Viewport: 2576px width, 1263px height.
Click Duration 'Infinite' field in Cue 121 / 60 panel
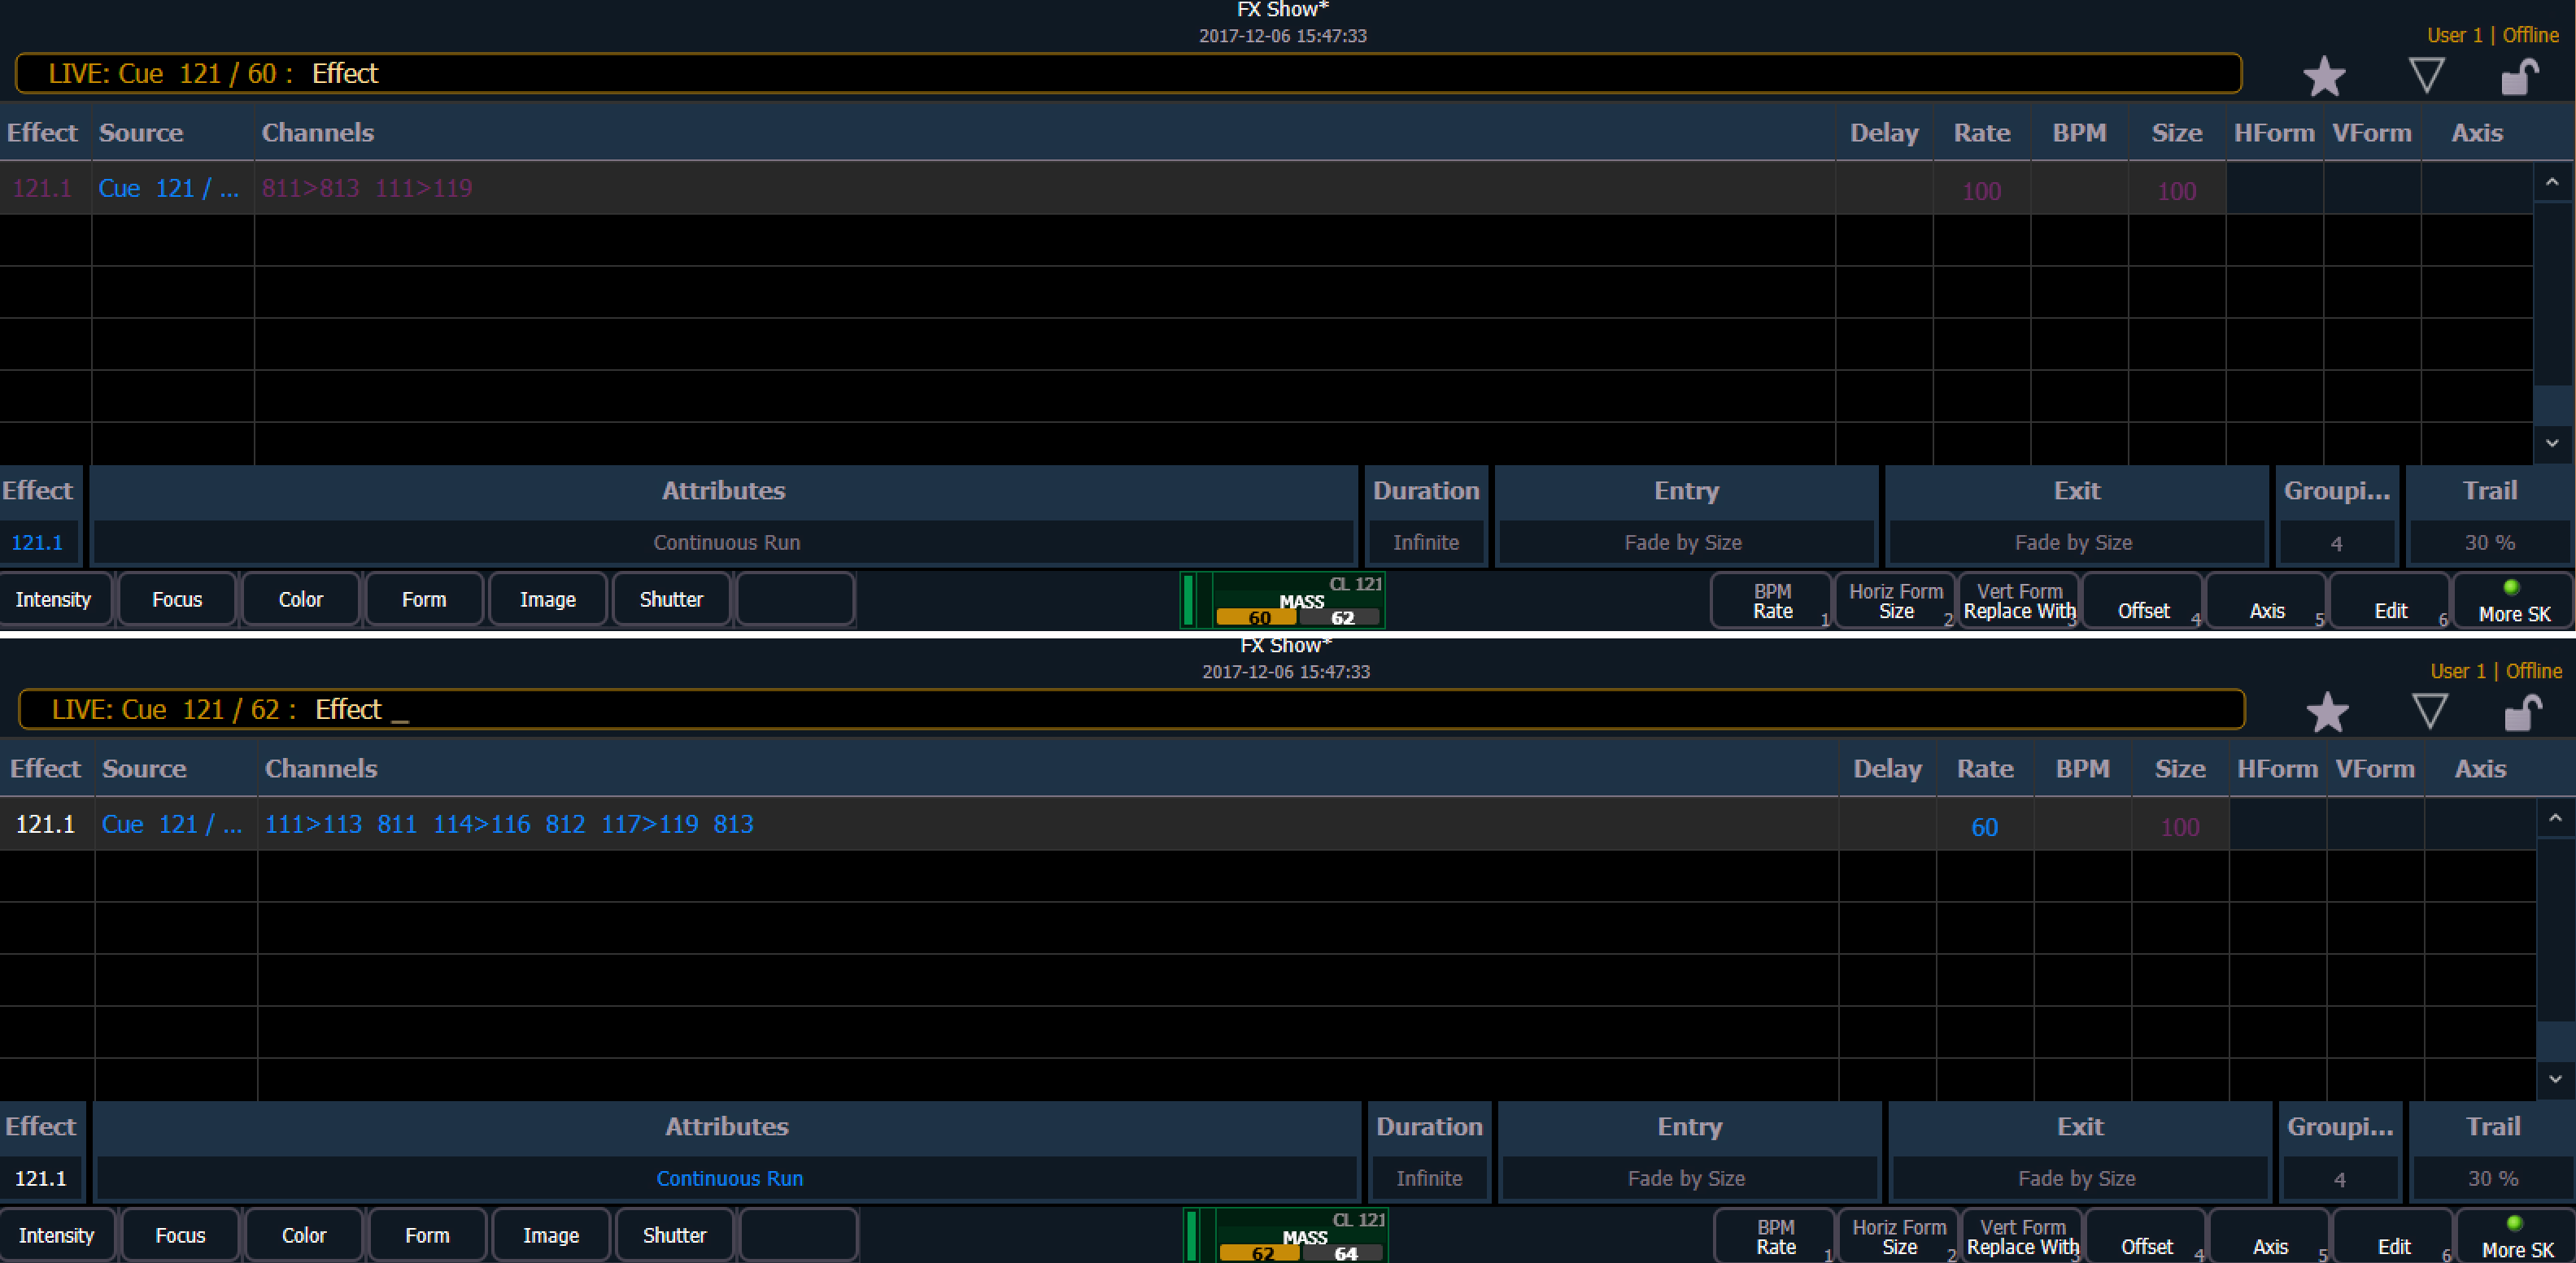(x=1426, y=542)
